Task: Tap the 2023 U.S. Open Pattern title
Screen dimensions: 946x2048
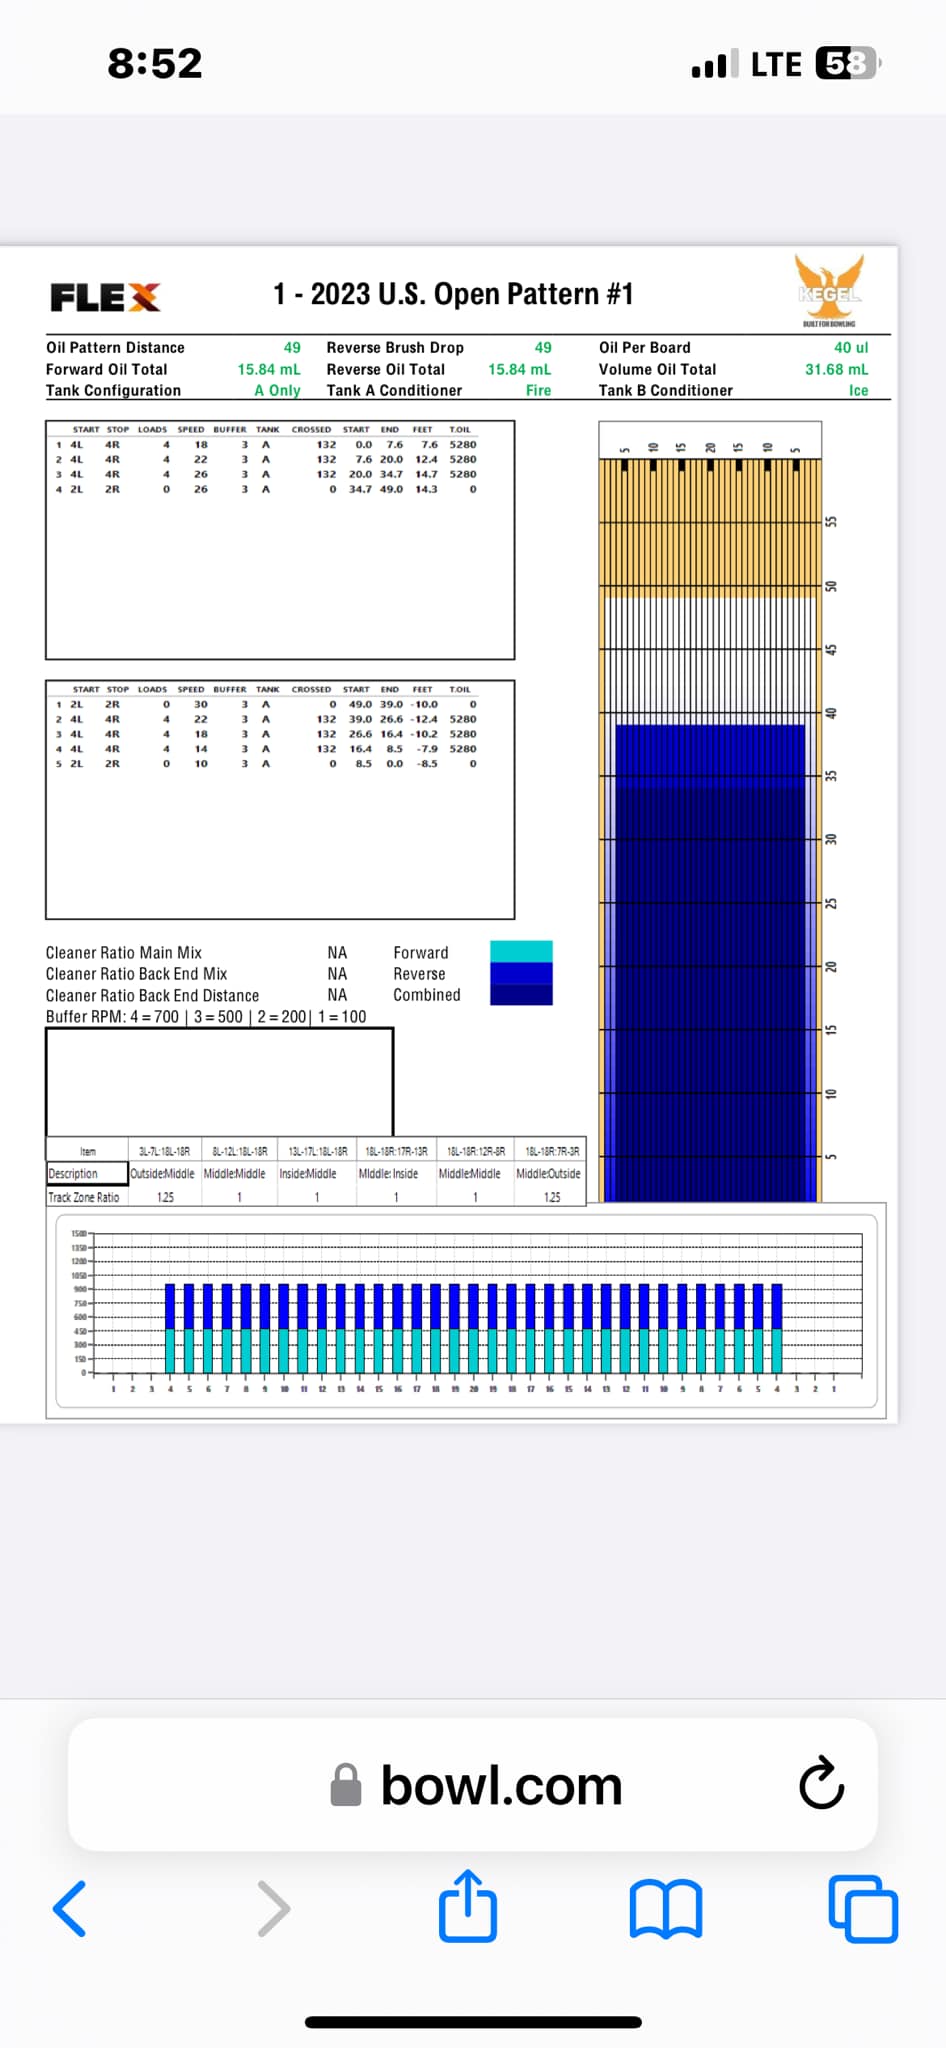Action: pyautogui.click(x=453, y=294)
